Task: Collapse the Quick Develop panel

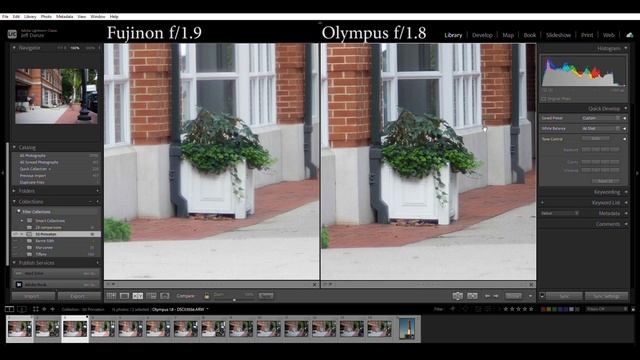Action: click(626, 109)
